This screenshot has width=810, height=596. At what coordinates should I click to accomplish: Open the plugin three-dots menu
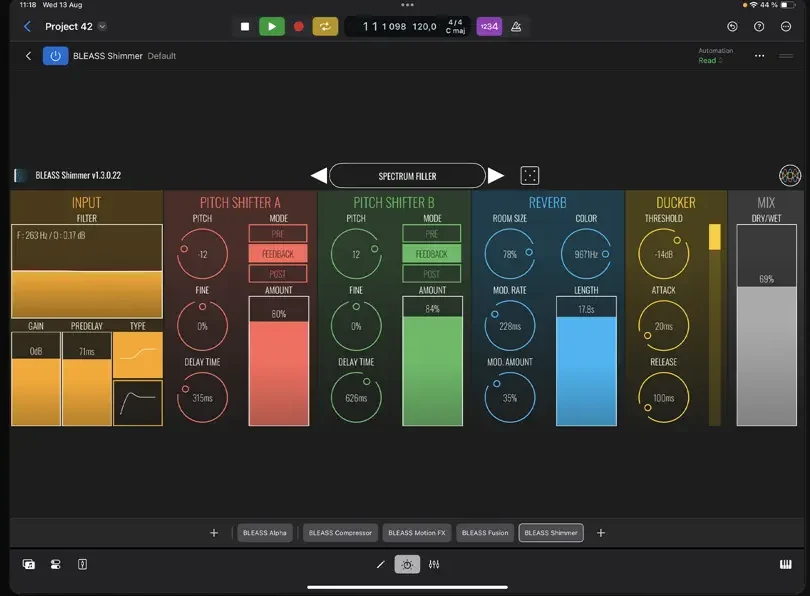click(x=759, y=56)
